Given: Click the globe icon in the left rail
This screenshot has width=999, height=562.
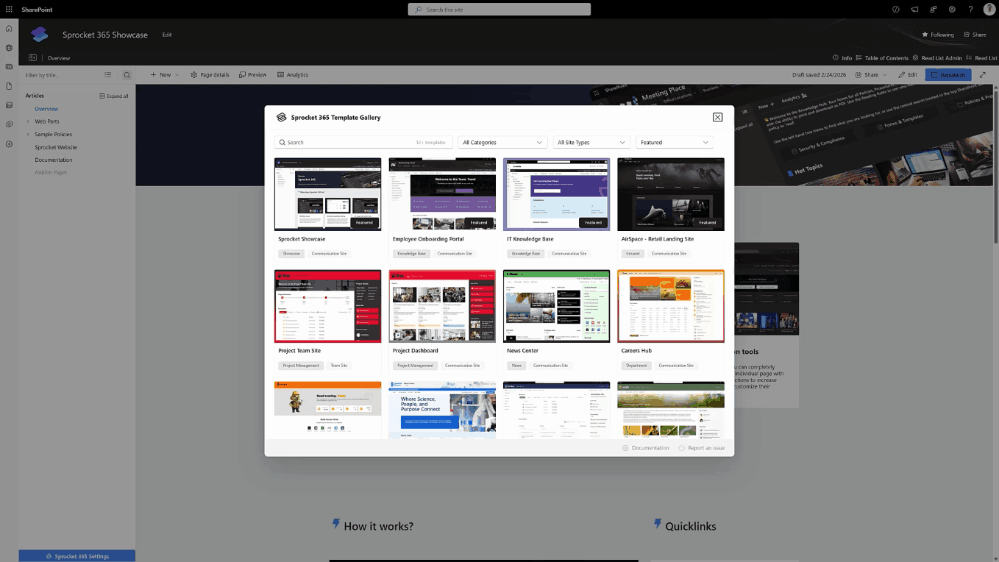Looking at the screenshot, I should [9, 47].
